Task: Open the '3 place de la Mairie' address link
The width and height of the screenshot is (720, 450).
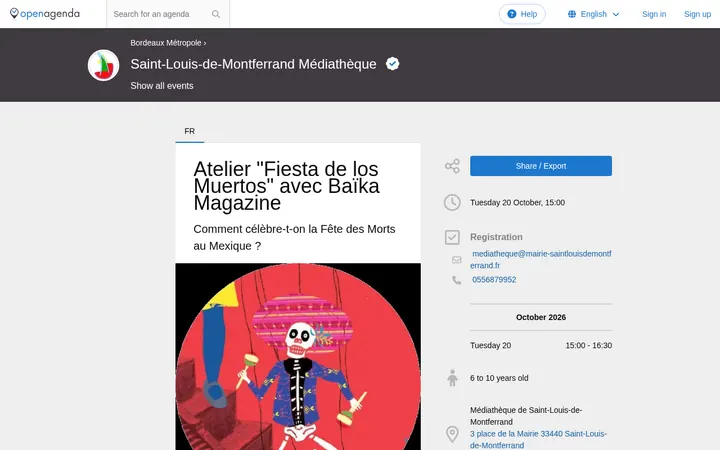Action: point(538,439)
